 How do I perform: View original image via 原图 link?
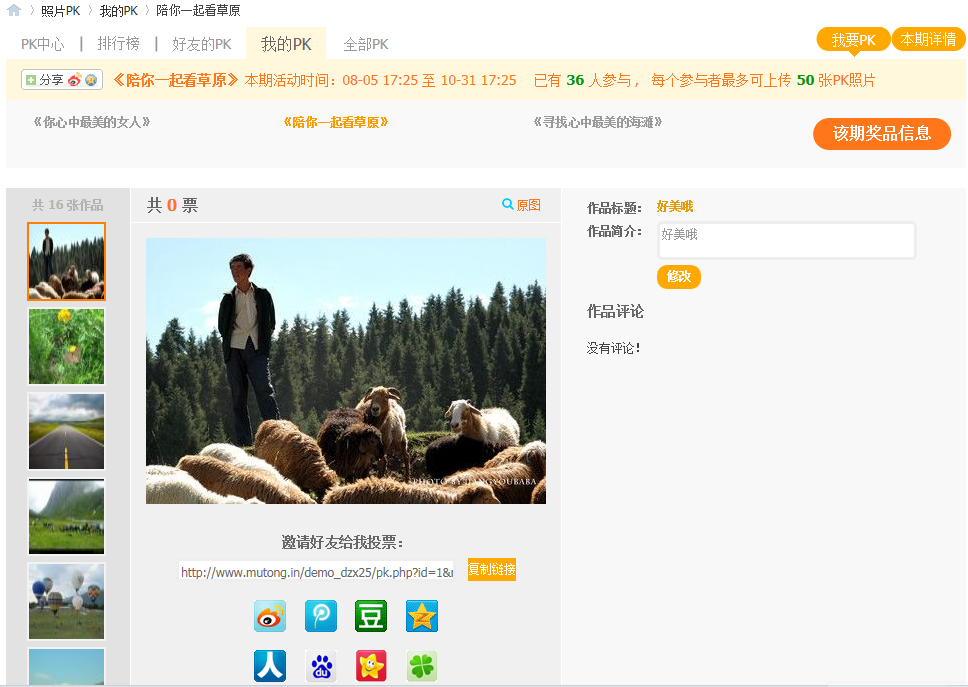coord(528,204)
